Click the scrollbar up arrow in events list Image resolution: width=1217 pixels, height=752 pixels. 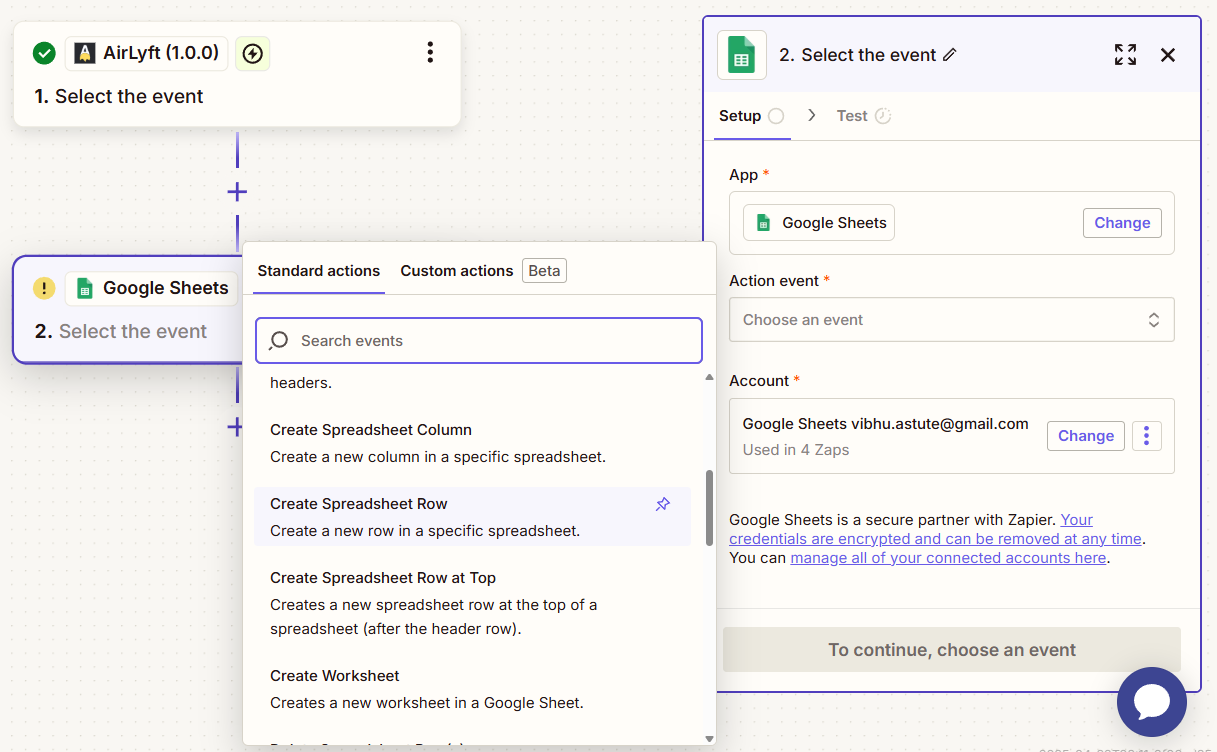pos(710,377)
